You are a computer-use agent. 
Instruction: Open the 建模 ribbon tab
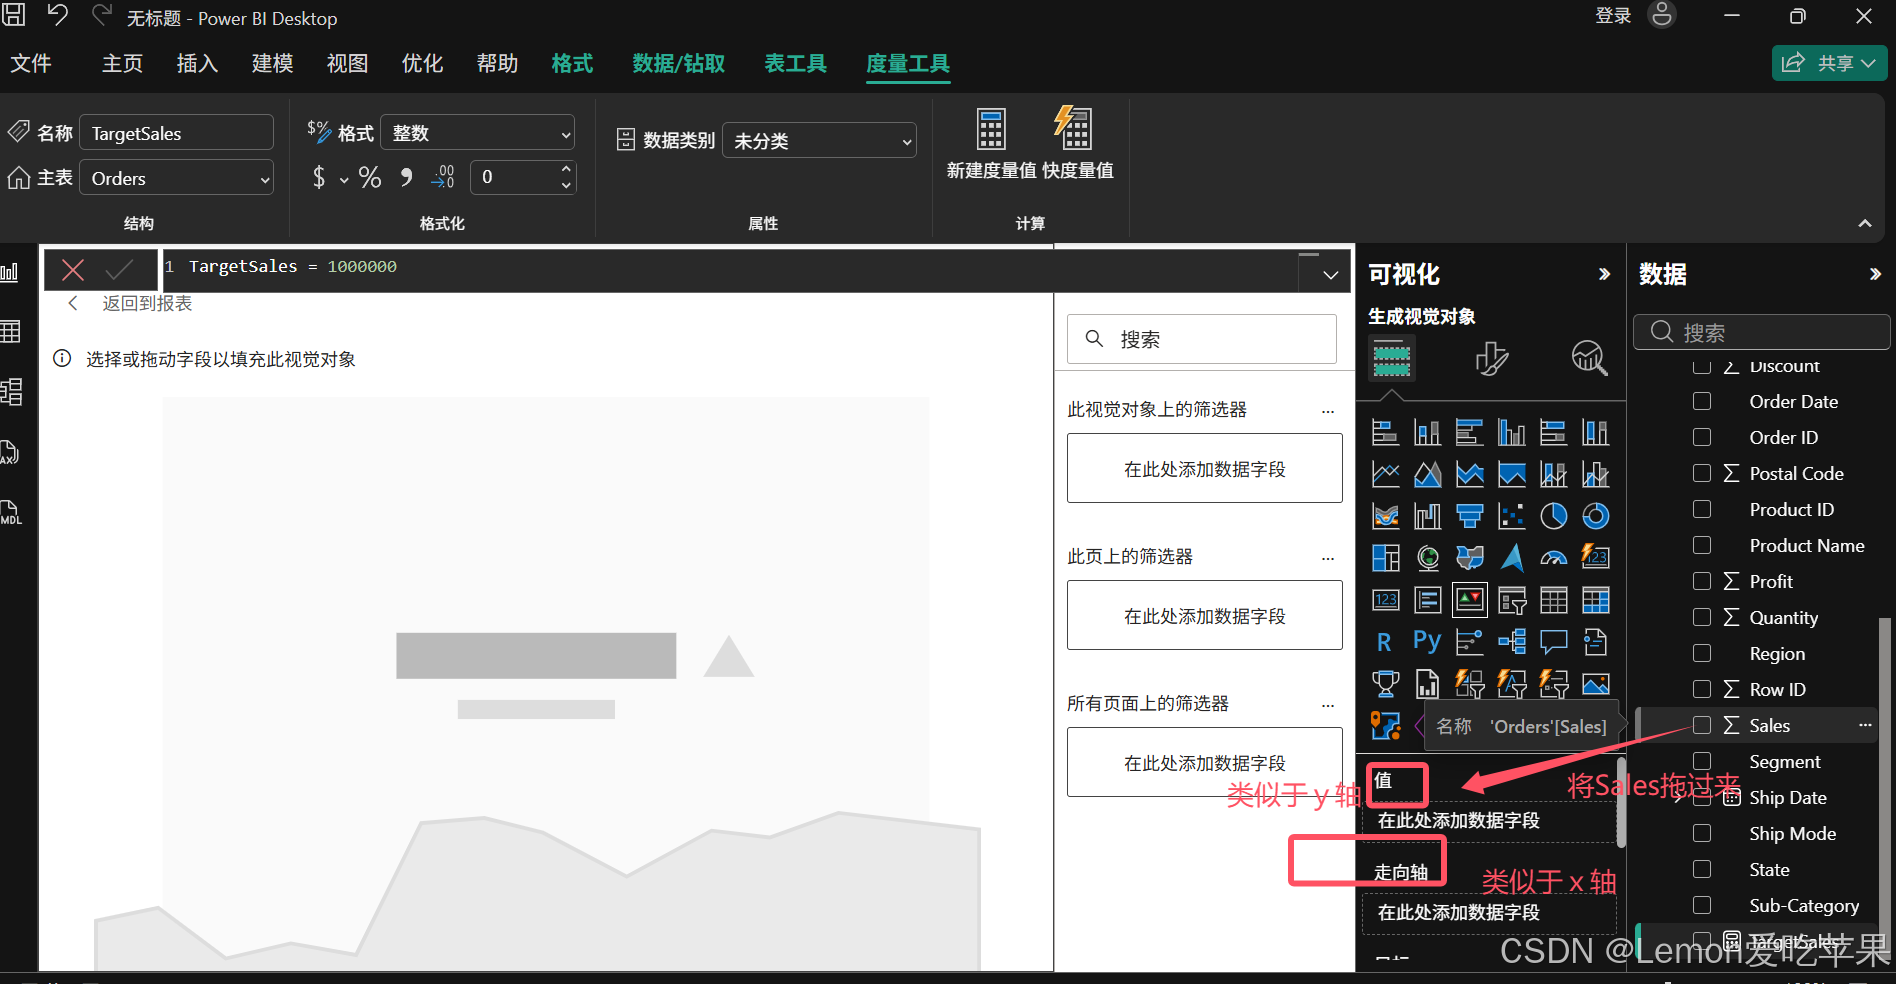[x=272, y=63]
